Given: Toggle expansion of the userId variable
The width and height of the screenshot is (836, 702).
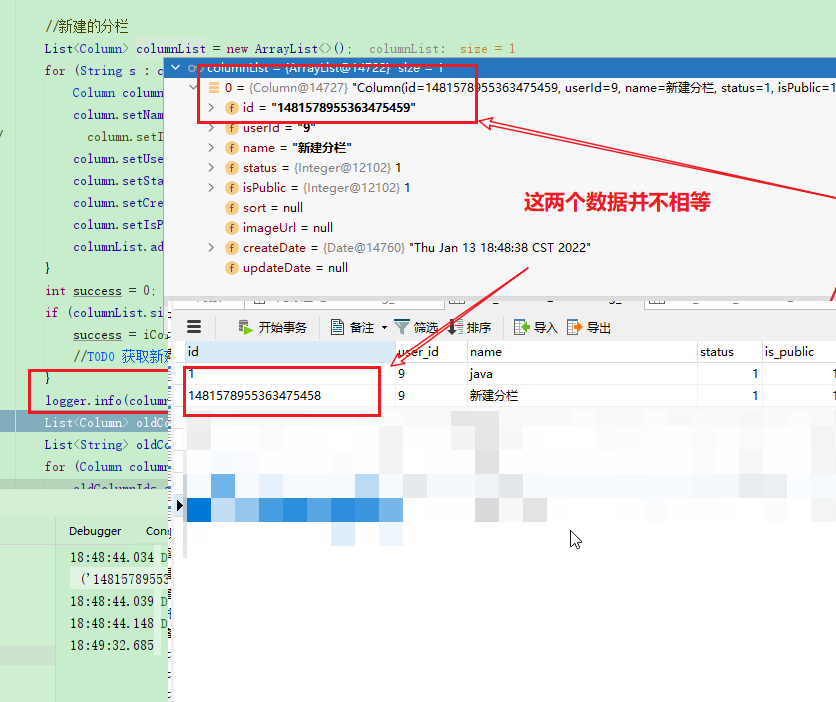Looking at the screenshot, I should click(x=211, y=128).
